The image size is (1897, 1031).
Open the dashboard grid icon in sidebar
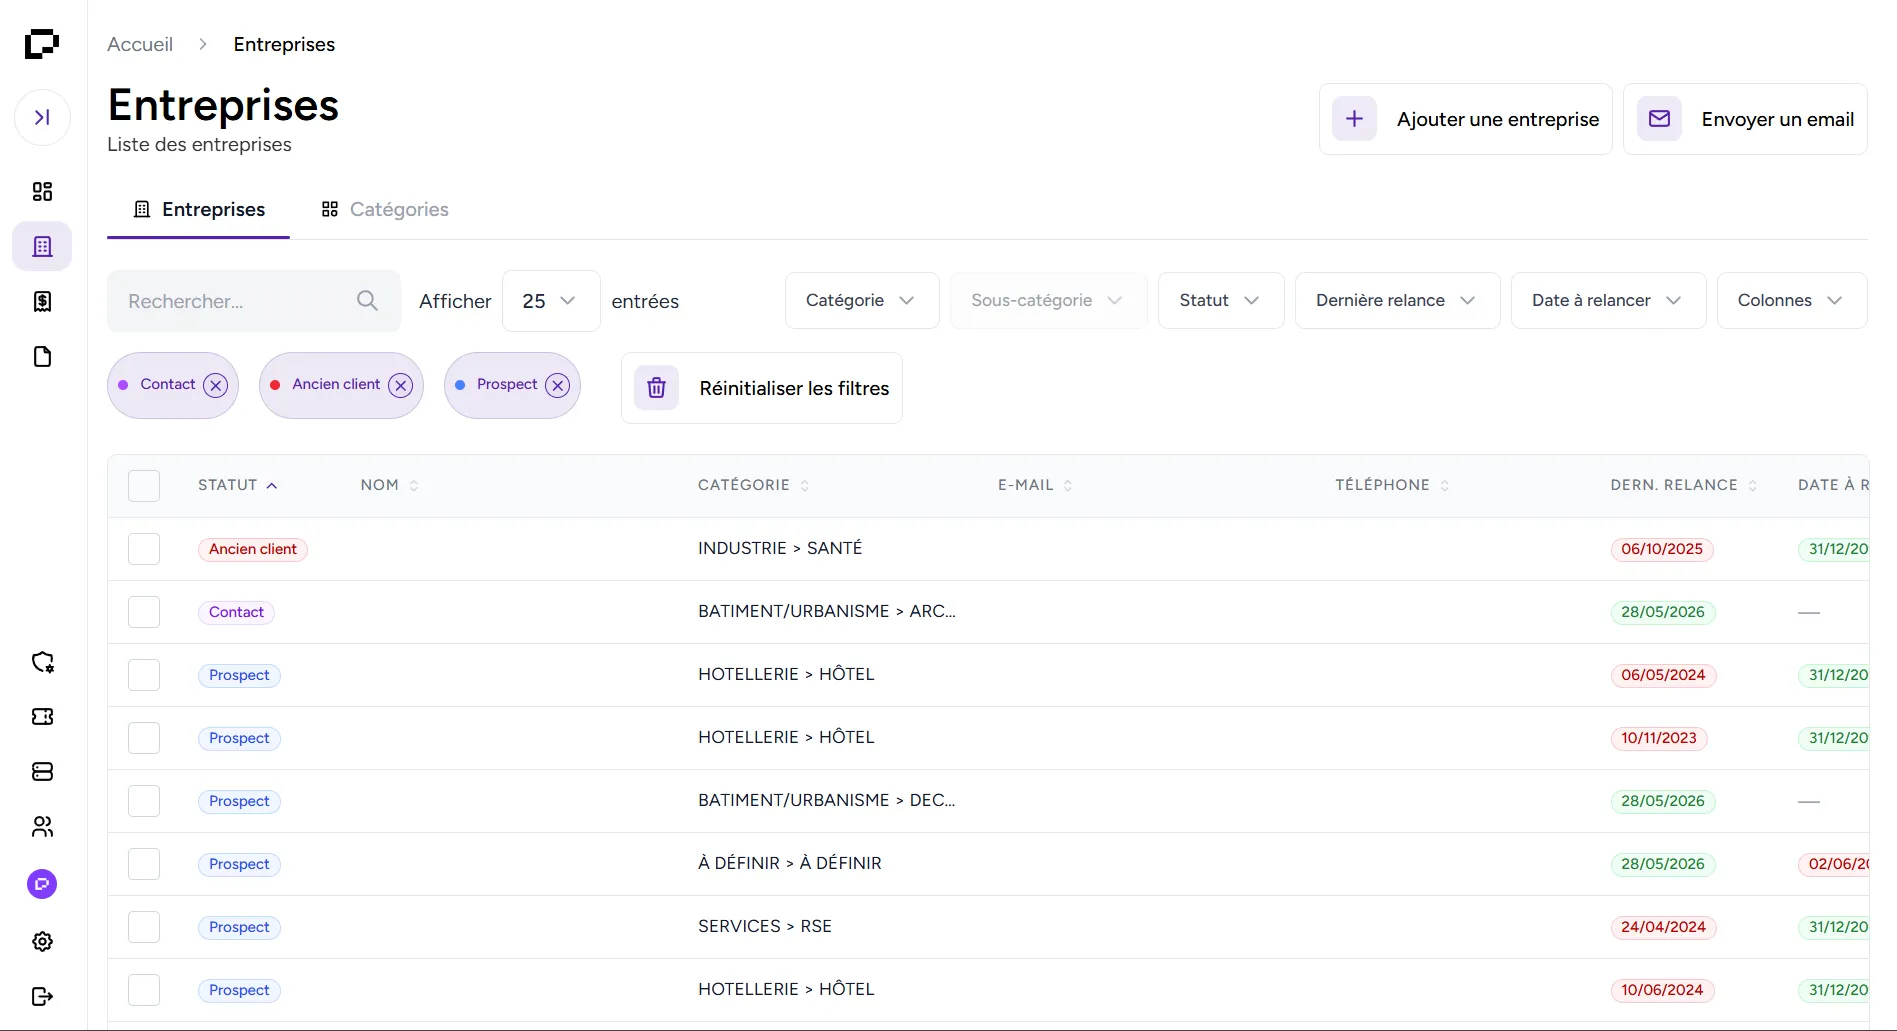tap(42, 191)
